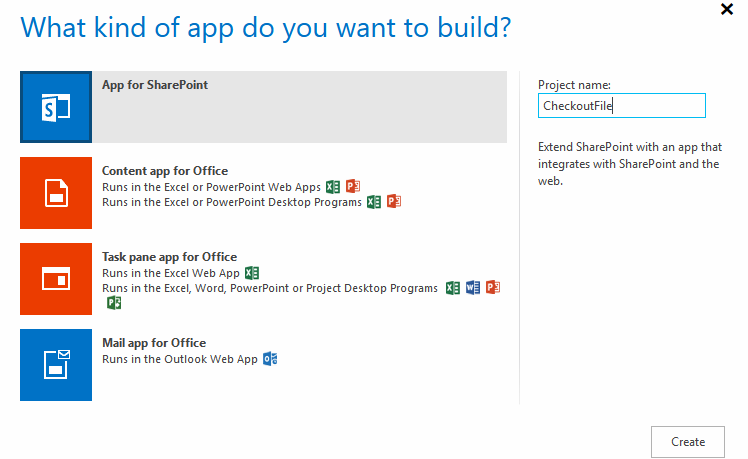Click Excel icon on Content Desktop Programs line
Screen dimensions: 748x459
374,202
